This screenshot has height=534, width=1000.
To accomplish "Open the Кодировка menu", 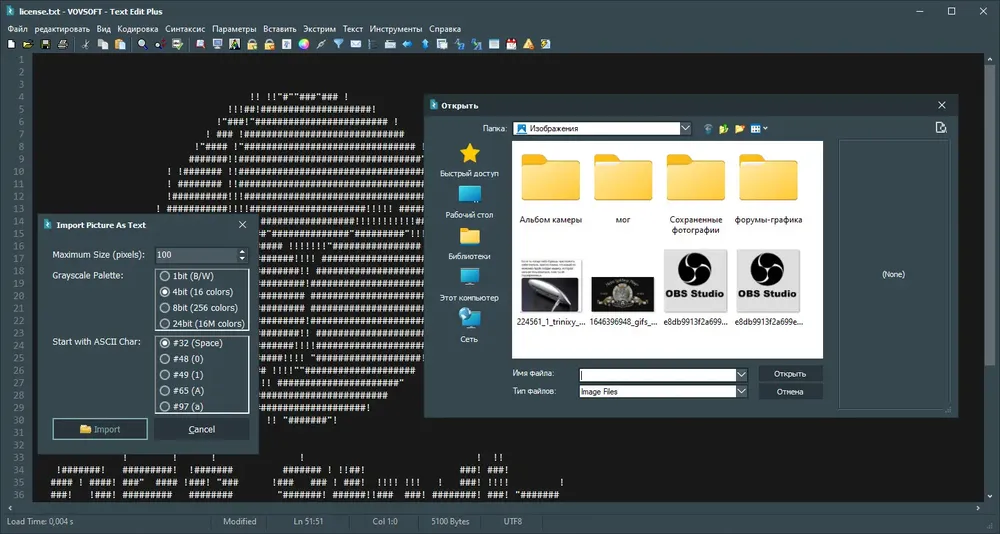I will tap(138, 29).
